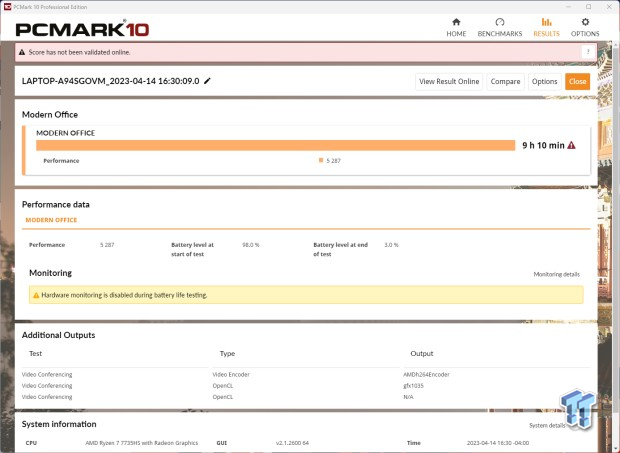The image size is (620, 453).
Task: Click the N/A output cell
Action: click(408, 397)
